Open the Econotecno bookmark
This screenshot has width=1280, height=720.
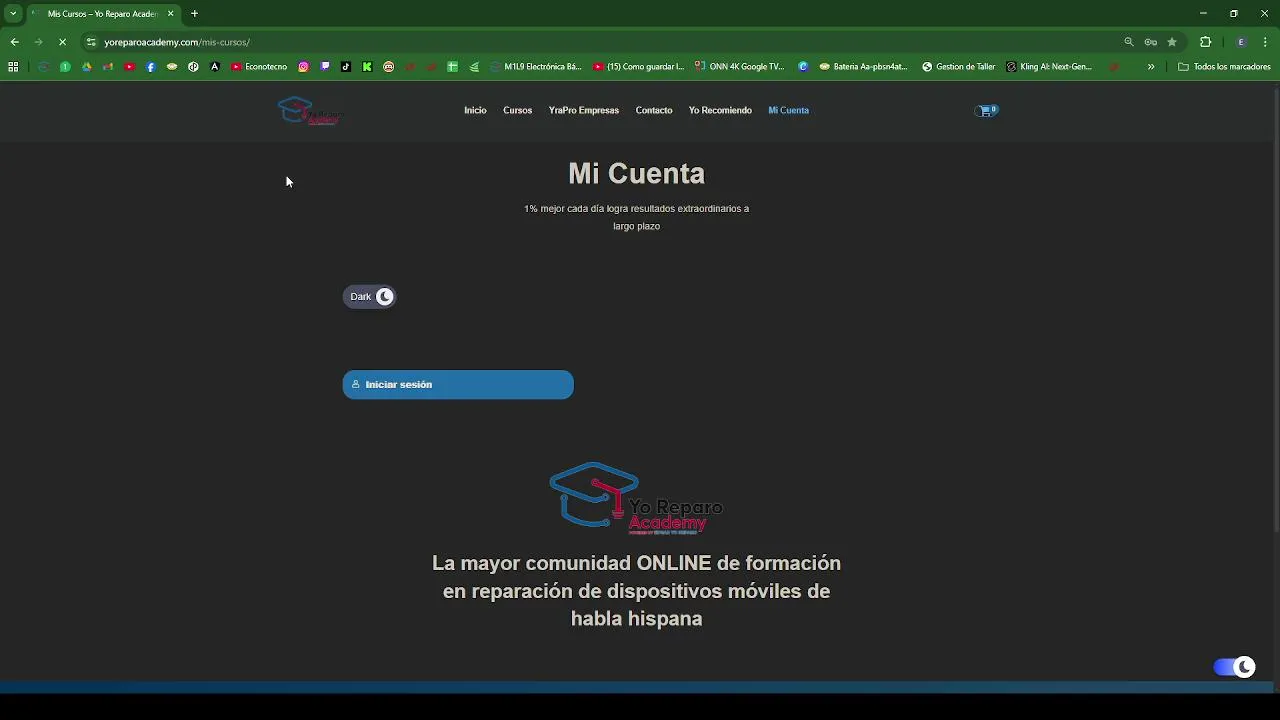click(259, 67)
